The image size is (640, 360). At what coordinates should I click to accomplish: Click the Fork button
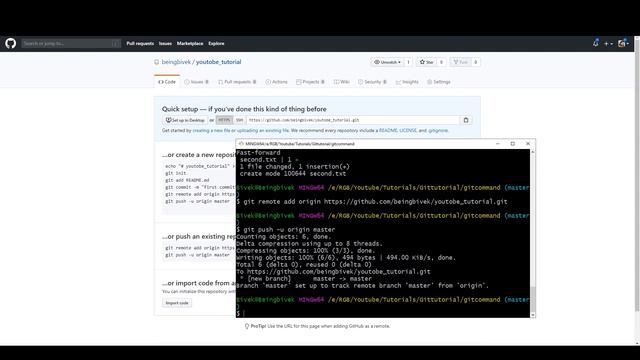(x=460, y=62)
